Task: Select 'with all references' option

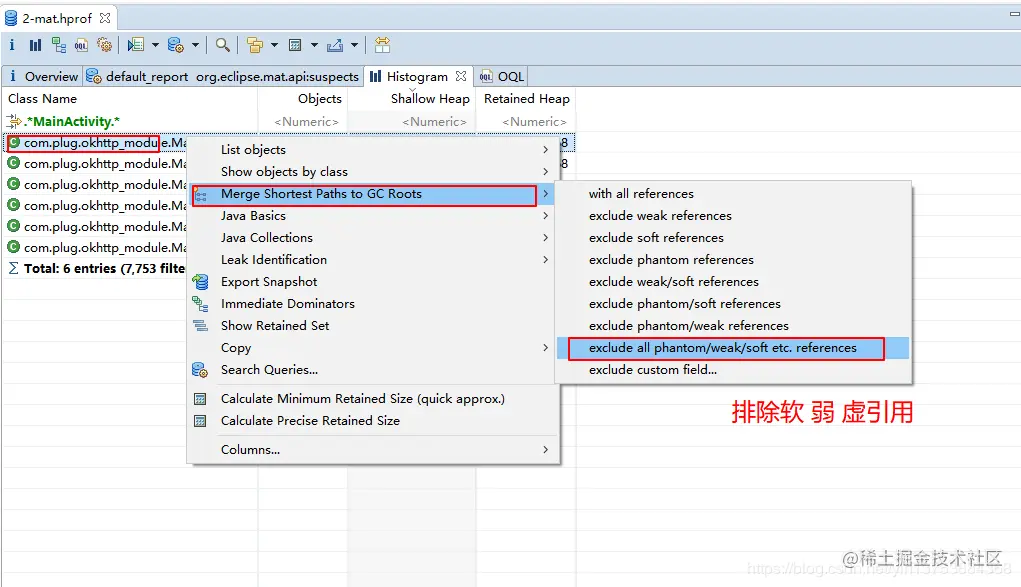Action: 733,194
